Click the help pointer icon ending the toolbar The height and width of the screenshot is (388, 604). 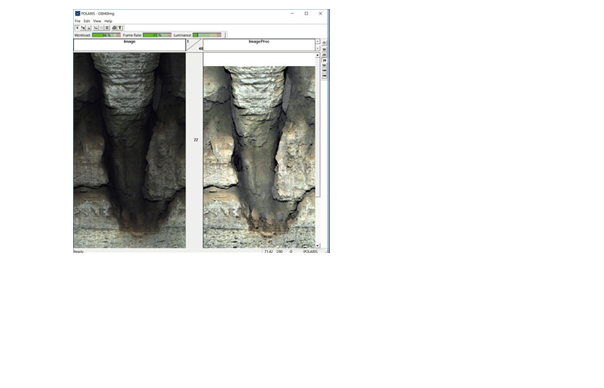120,28
